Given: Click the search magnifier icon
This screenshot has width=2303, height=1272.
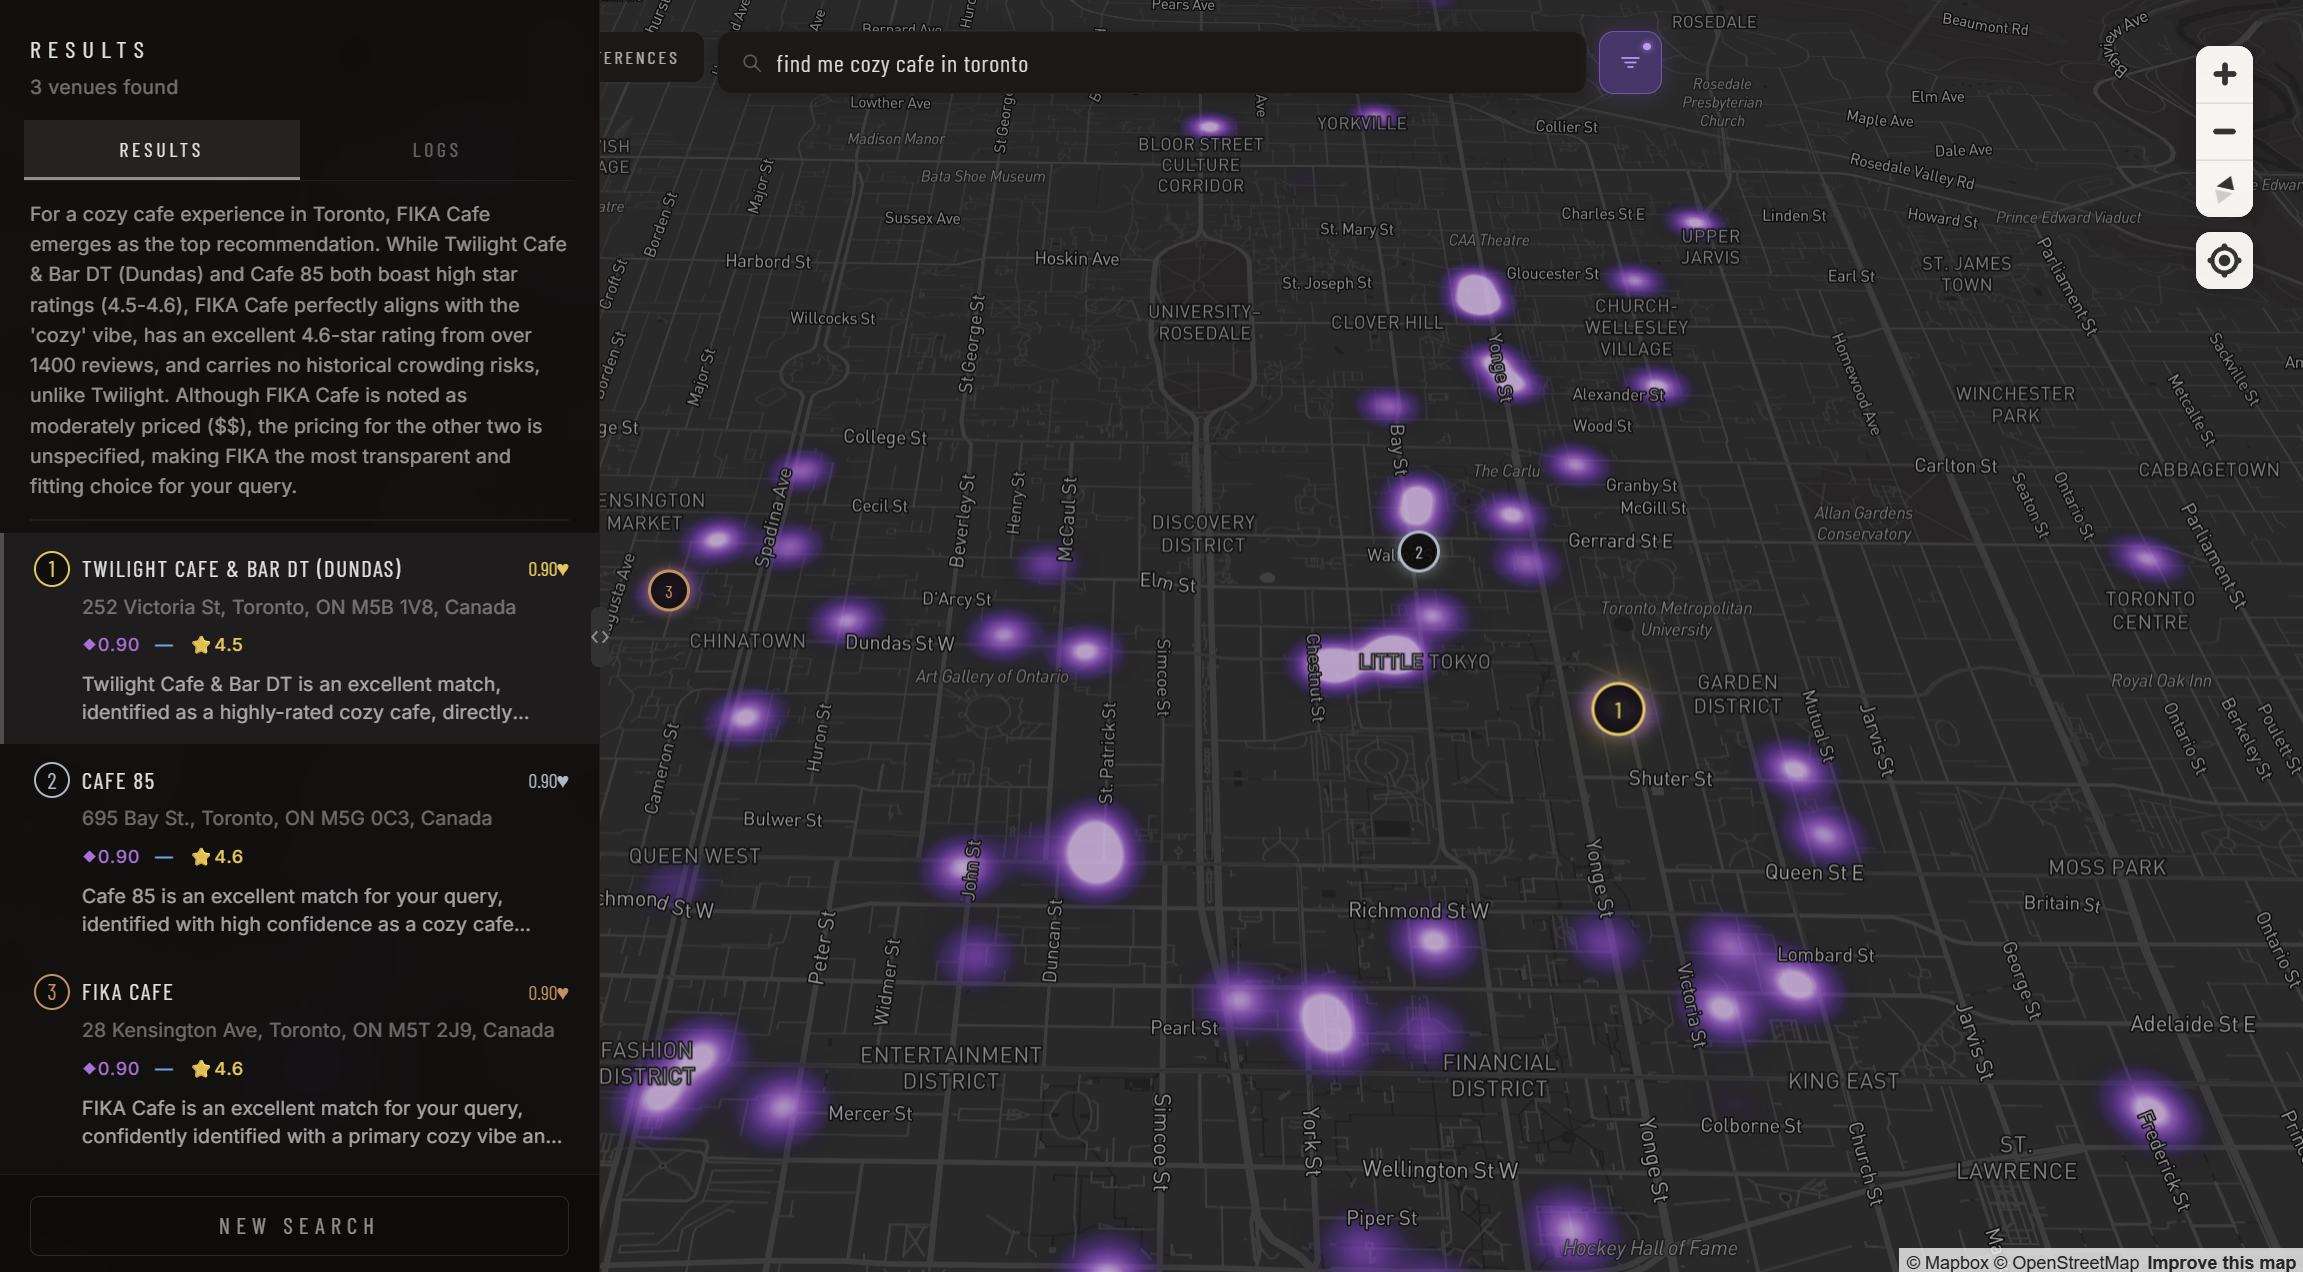Looking at the screenshot, I should pyautogui.click(x=752, y=64).
